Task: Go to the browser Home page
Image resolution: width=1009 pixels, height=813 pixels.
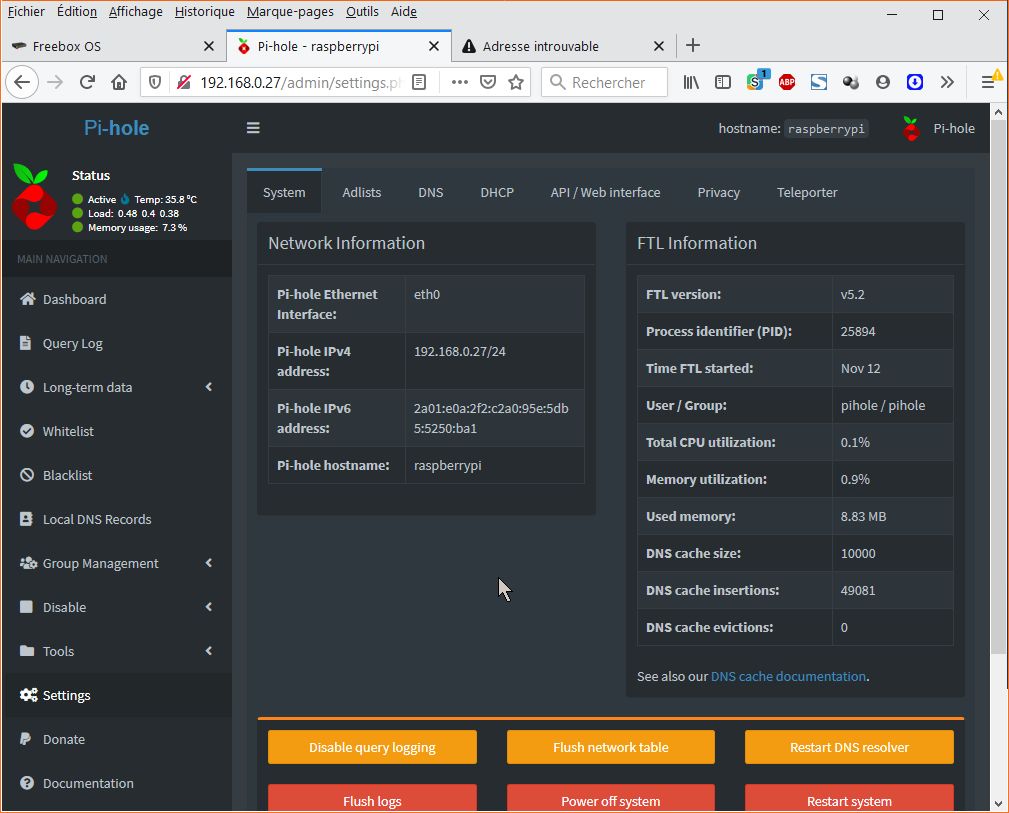Action: (x=119, y=82)
